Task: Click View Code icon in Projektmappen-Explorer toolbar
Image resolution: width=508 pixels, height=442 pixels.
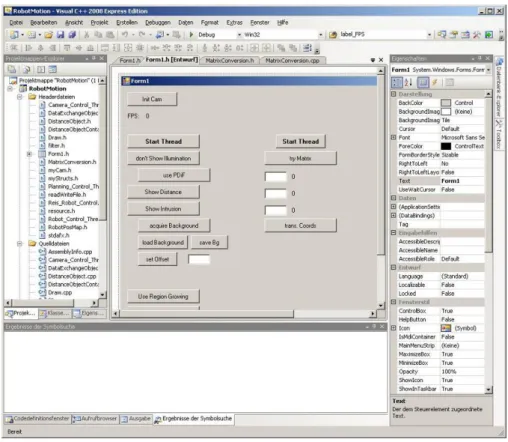Action: (x=41, y=69)
